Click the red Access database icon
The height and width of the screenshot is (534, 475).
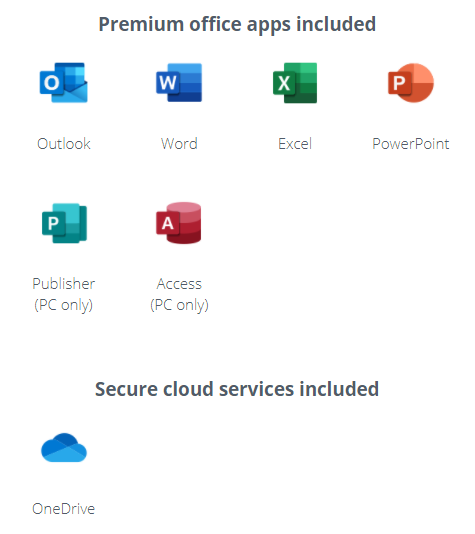179,223
